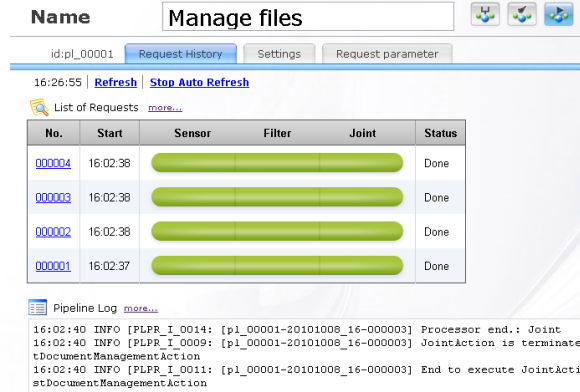
Task: Click Stop Auto Refresh link
Action: click(199, 82)
